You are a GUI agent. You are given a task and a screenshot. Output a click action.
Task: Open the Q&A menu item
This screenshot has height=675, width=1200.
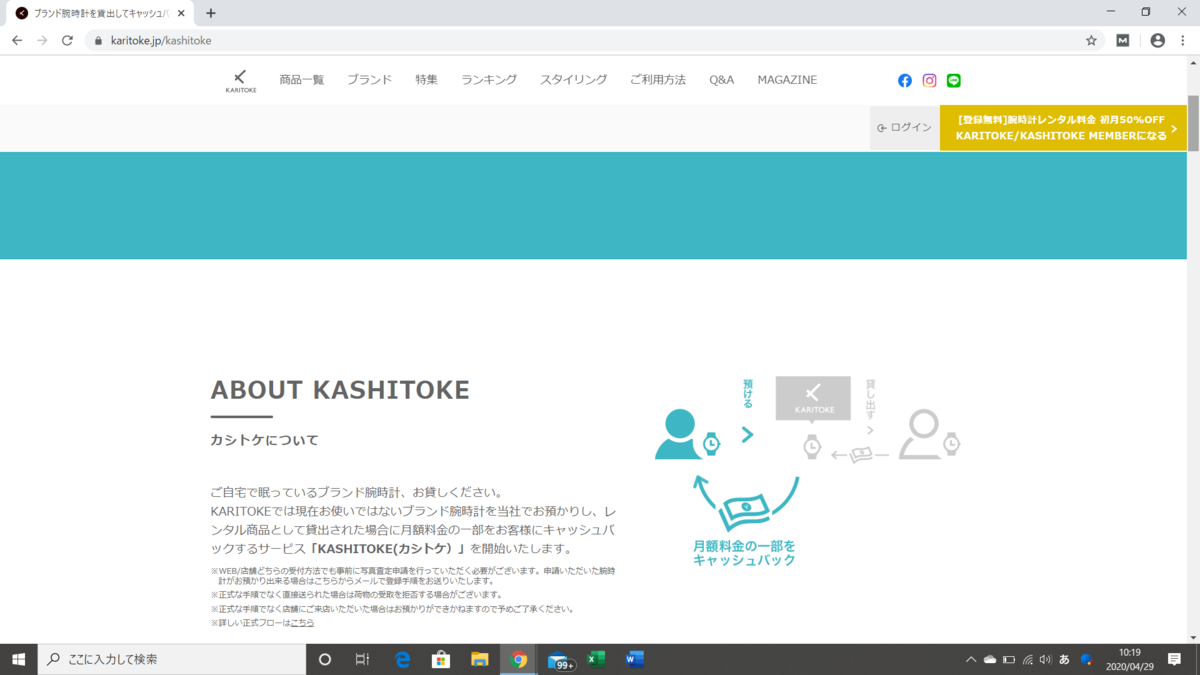(x=722, y=80)
